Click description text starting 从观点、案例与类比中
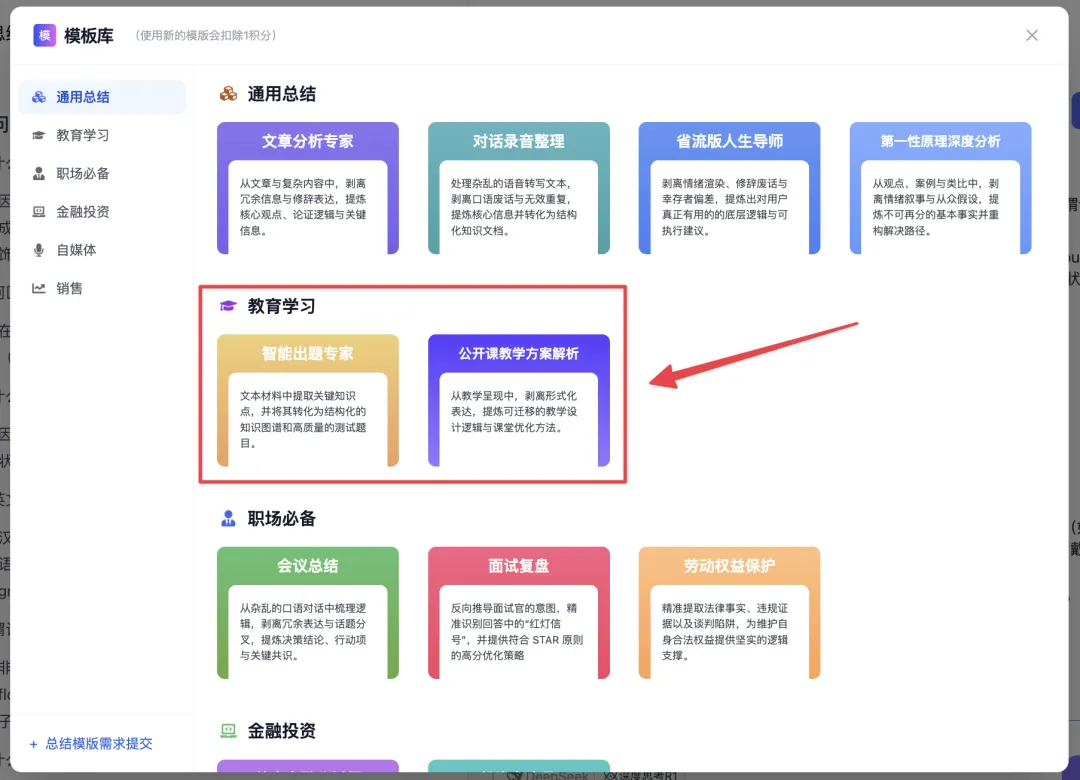The width and height of the screenshot is (1080, 780). click(x=935, y=207)
